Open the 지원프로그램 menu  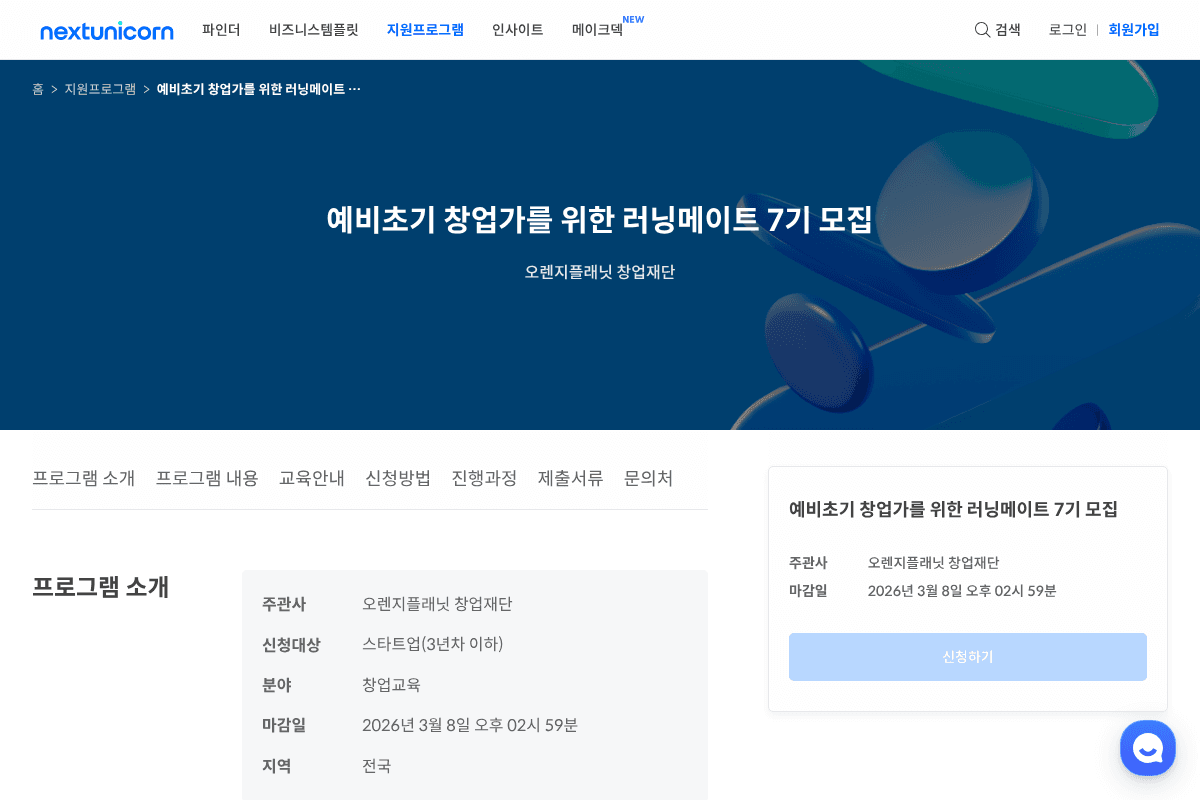[425, 30]
